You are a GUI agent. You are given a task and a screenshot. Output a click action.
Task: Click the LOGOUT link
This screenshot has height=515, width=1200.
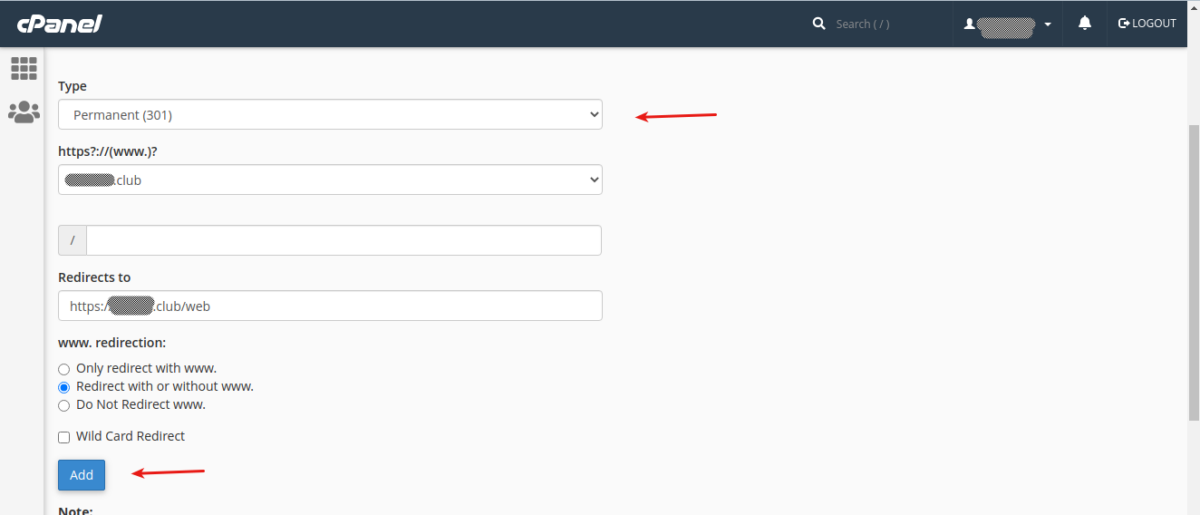(1153, 23)
